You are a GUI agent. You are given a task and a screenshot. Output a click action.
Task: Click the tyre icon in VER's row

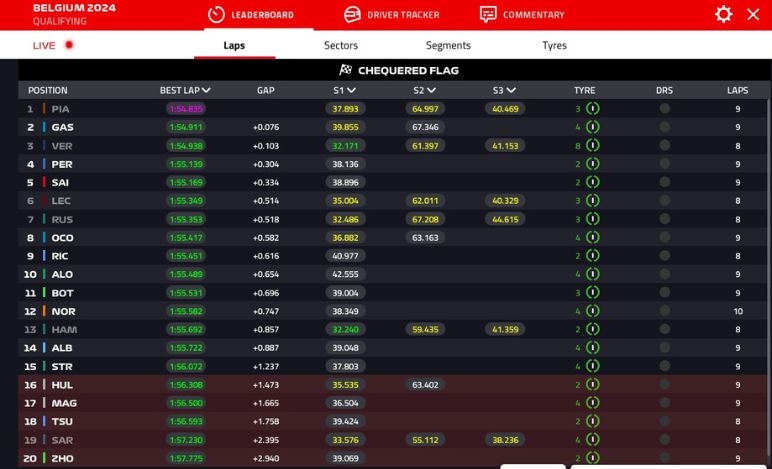coord(592,146)
